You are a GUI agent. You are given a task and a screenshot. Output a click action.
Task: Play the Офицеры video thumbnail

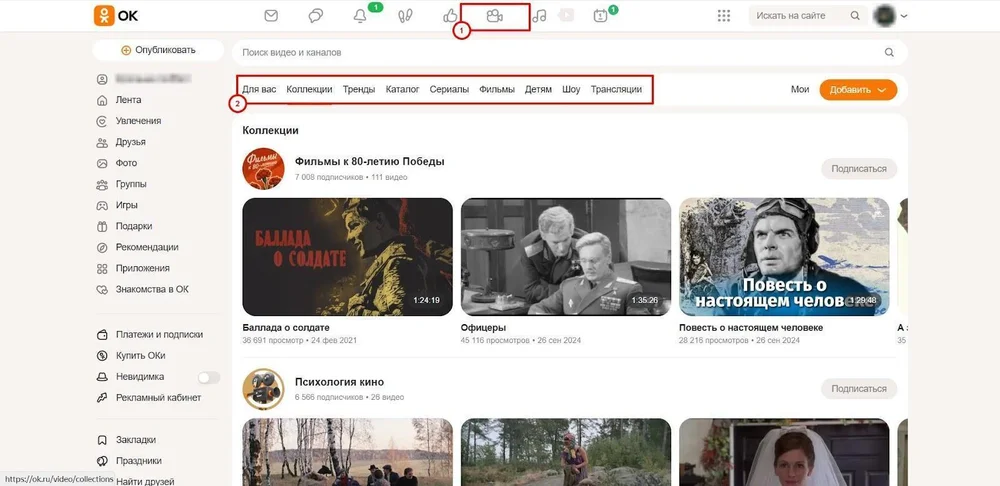pyautogui.click(x=566, y=256)
